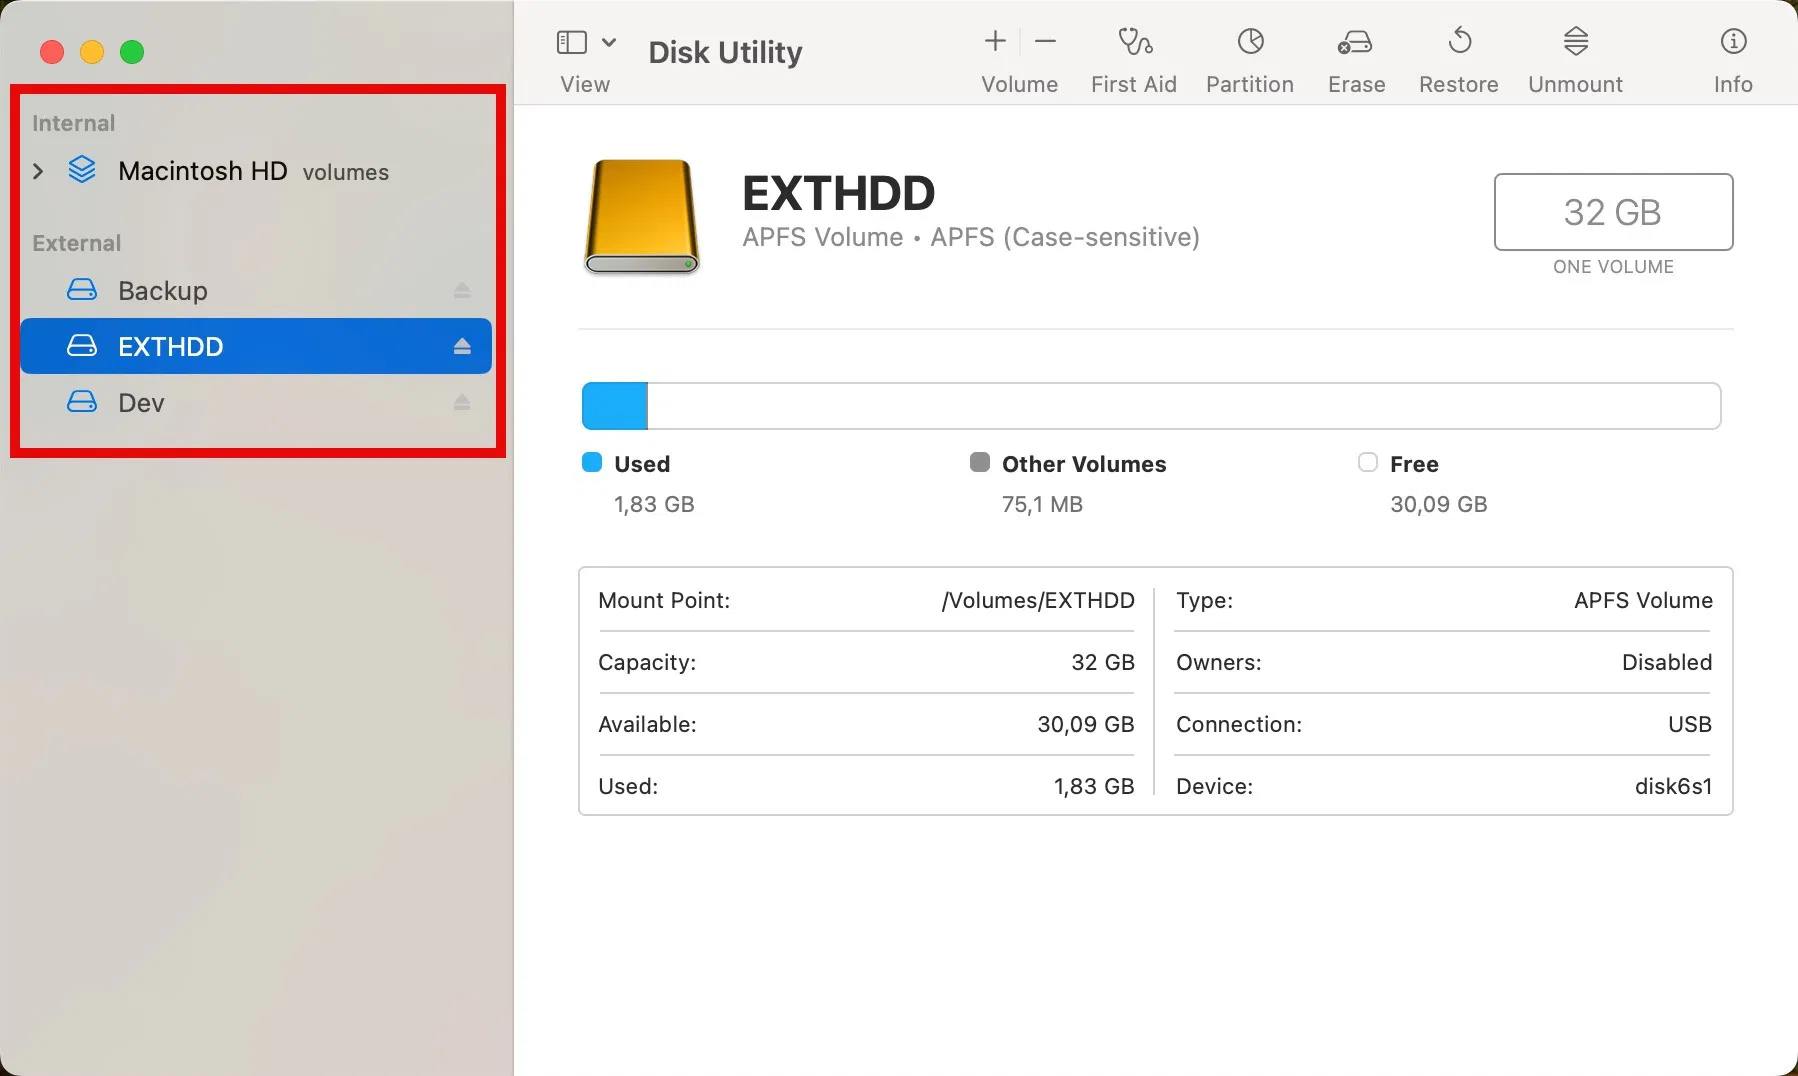Open the Partition tool
Viewport: 1798px width, 1076px height.
pos(1250,60)
